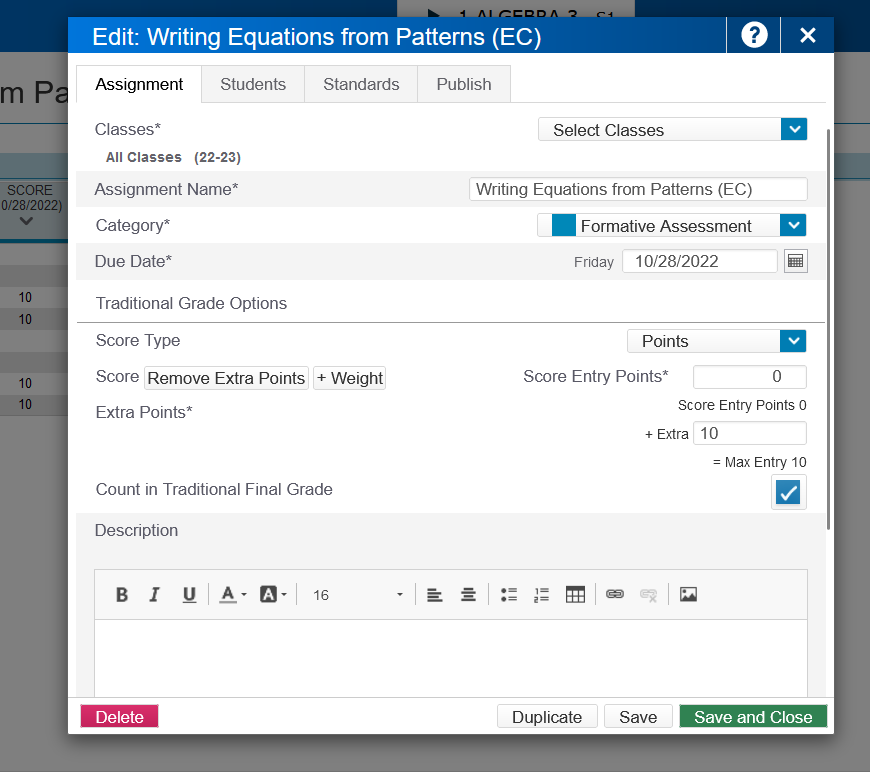Viewport: 870px width, 772px height.
Task: Insert an image into the description
Action: pos(688,595)
